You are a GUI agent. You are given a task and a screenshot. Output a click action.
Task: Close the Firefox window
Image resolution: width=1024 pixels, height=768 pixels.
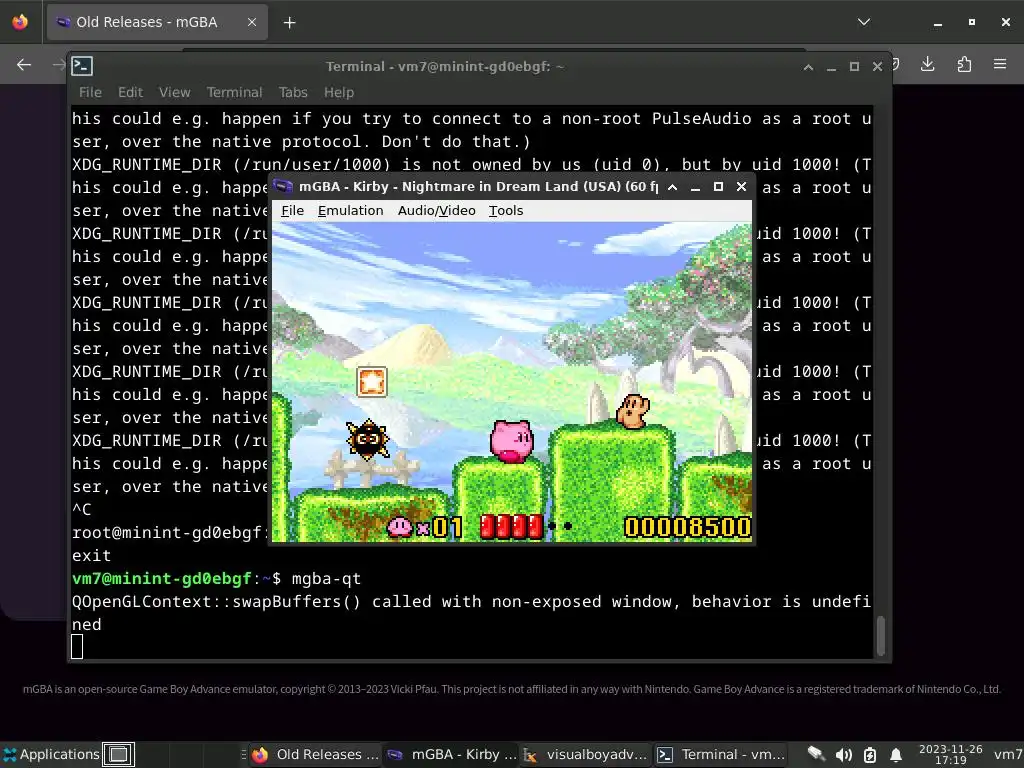[x=1006, y=22]
